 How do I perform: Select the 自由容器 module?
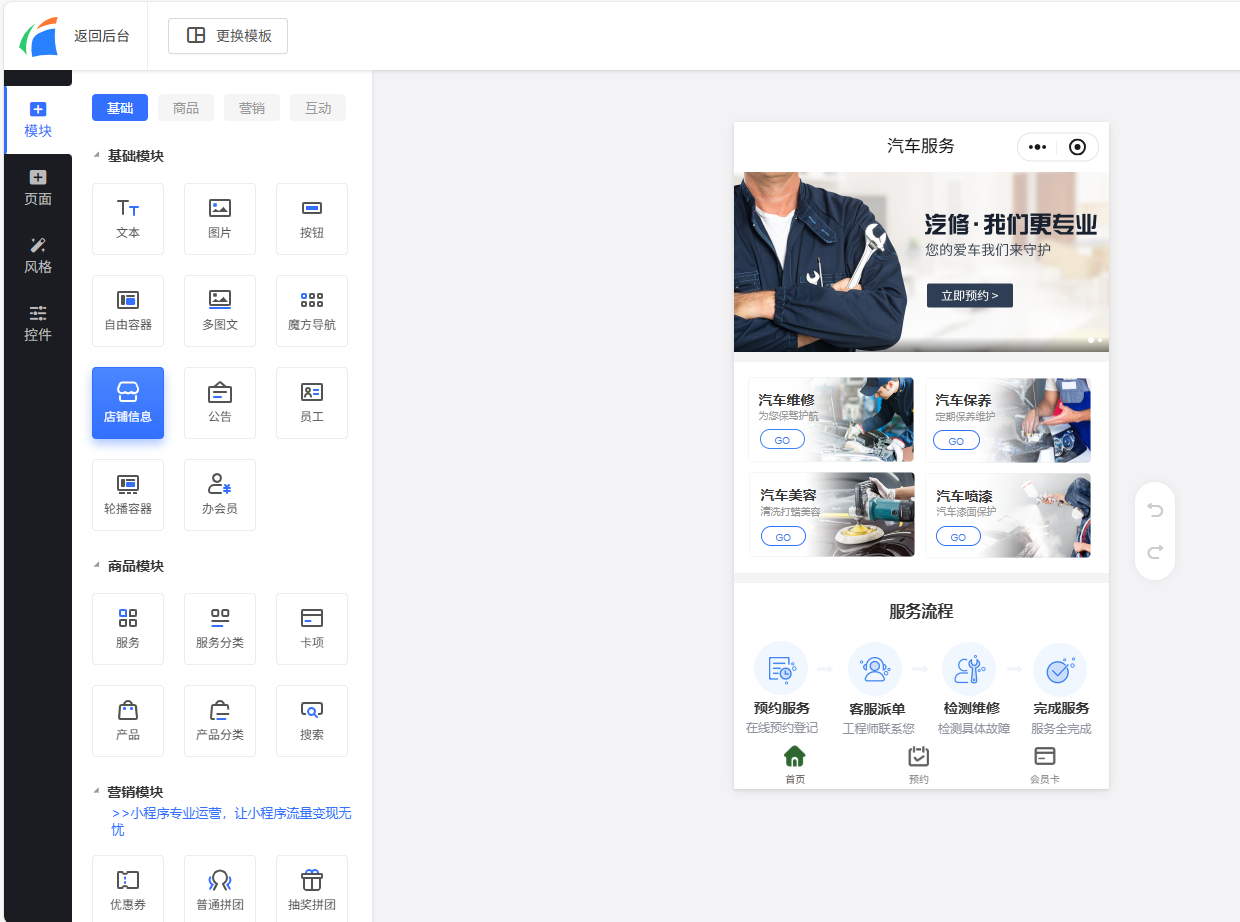point(128,311)
